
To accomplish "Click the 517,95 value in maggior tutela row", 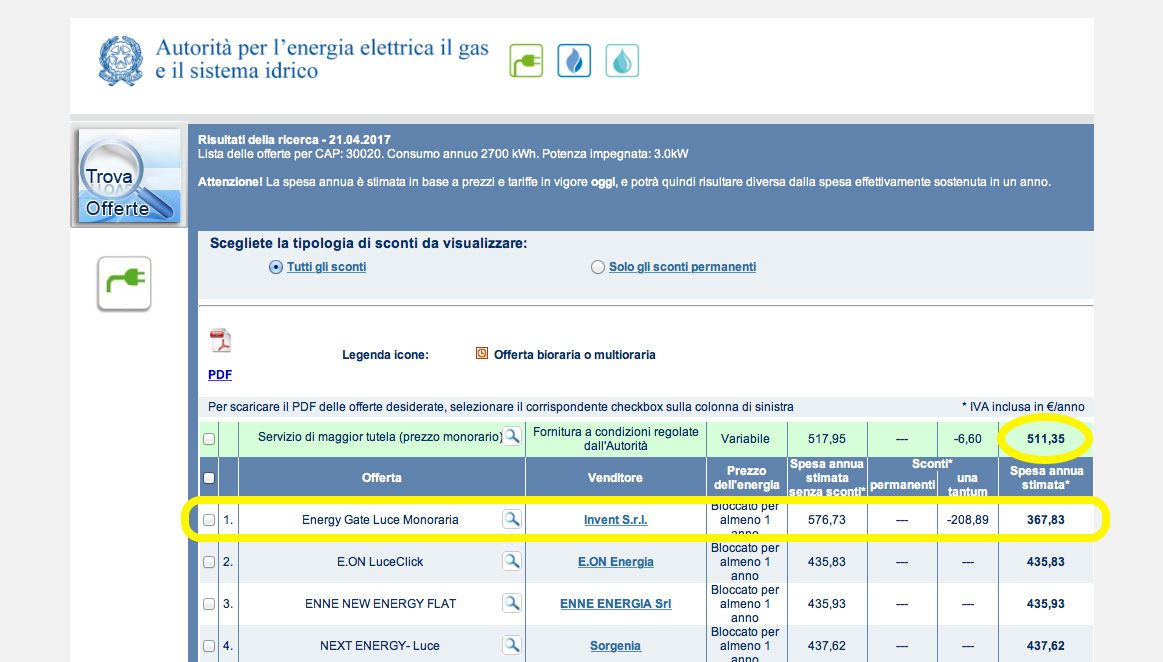I will [827, 439].
